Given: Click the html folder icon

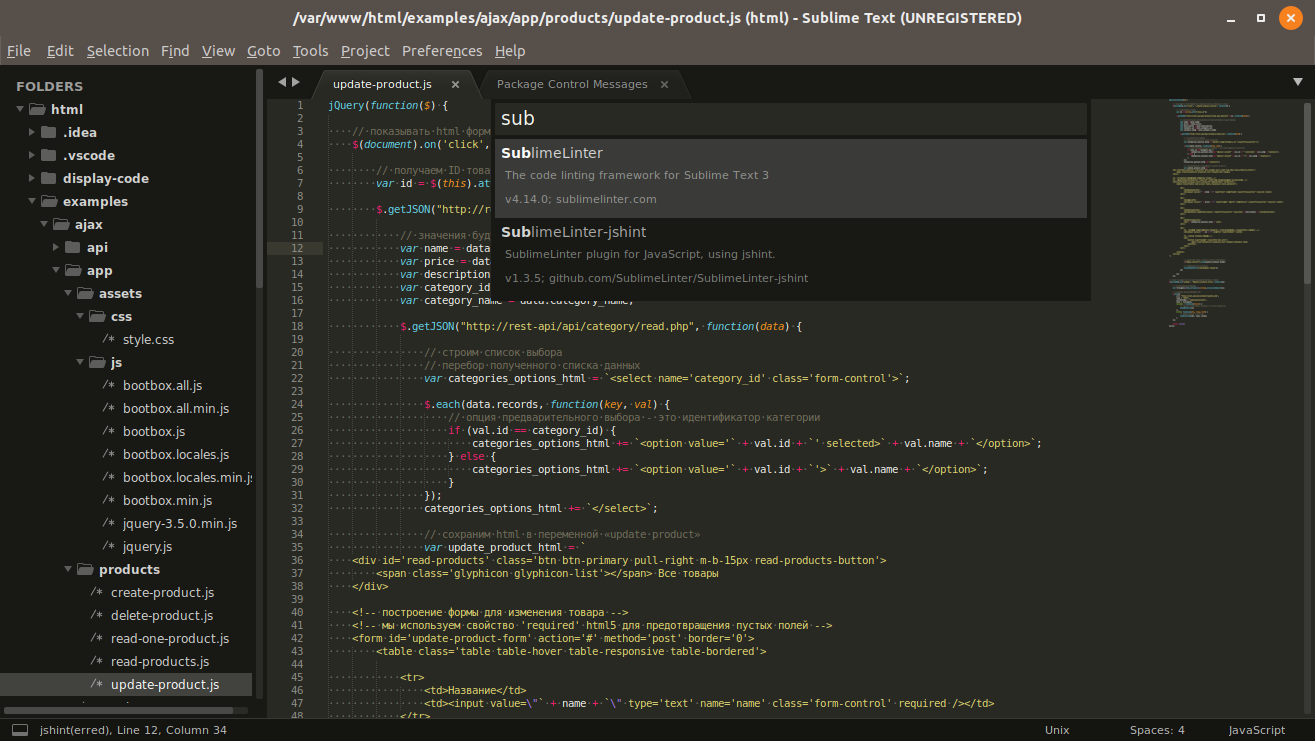Looking at the screenshot, I should pos(37,109).
